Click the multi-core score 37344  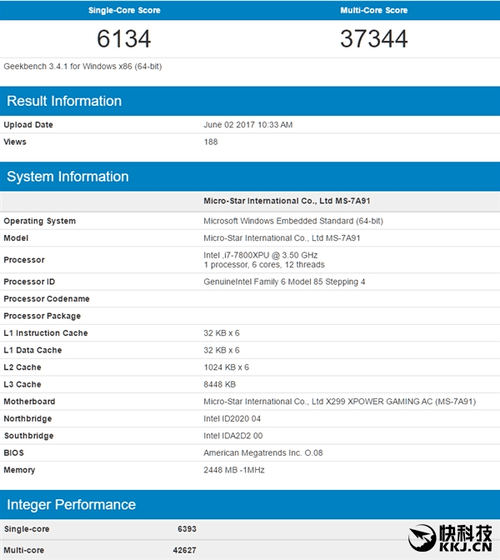(x=374, y=39)
